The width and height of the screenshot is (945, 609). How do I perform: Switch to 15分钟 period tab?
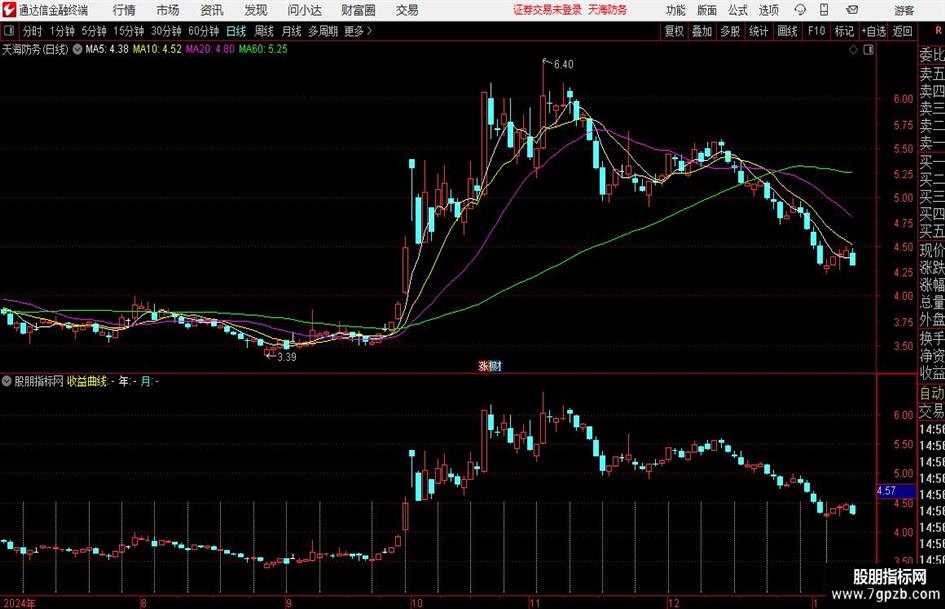(x=129, y=31)
